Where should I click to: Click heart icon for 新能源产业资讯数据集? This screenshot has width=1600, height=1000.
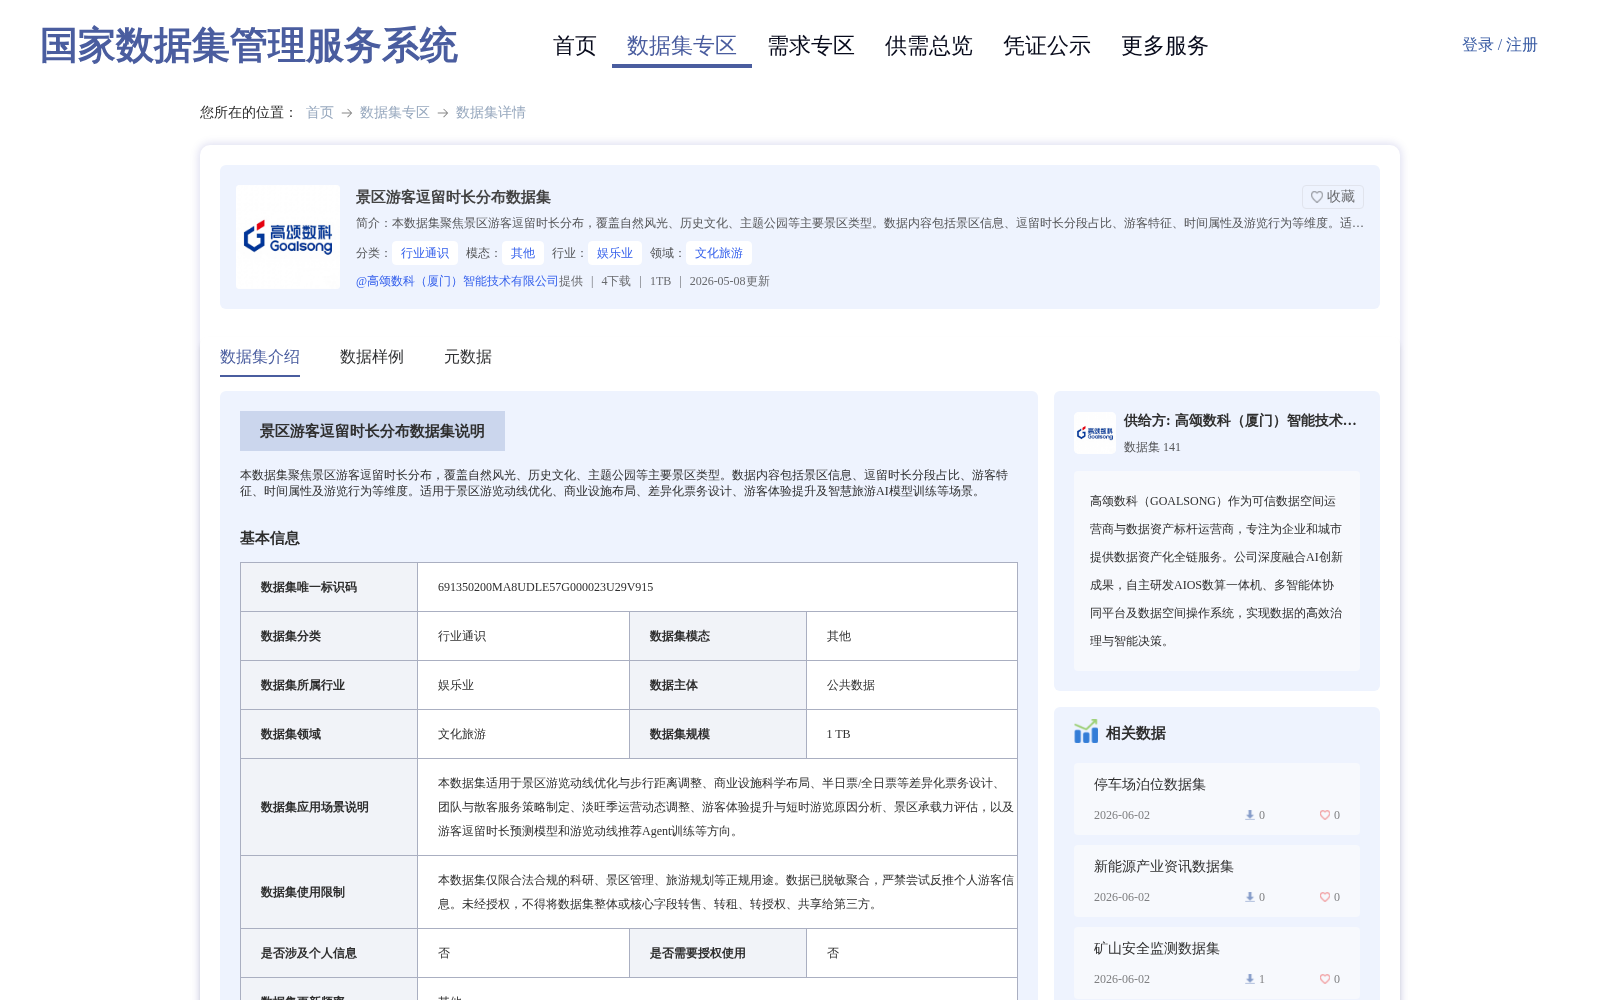pyautogui.click(x=1324, y=897)
